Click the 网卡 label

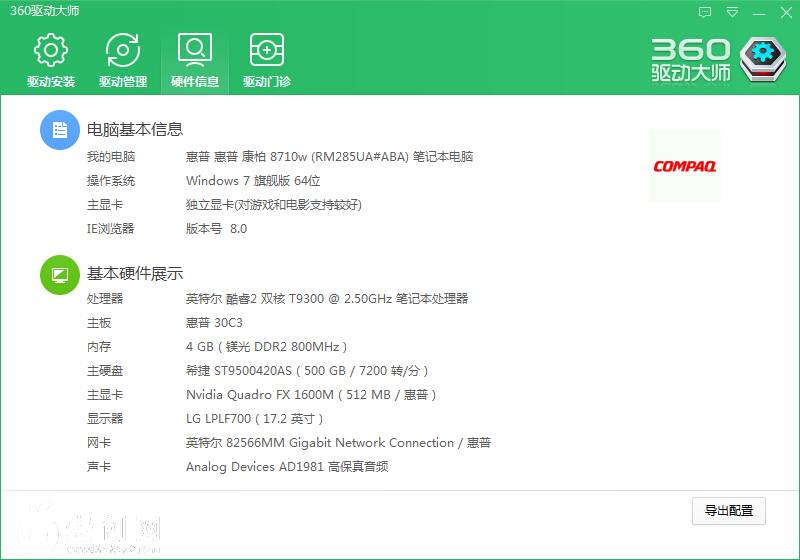[x=98, y=443]
